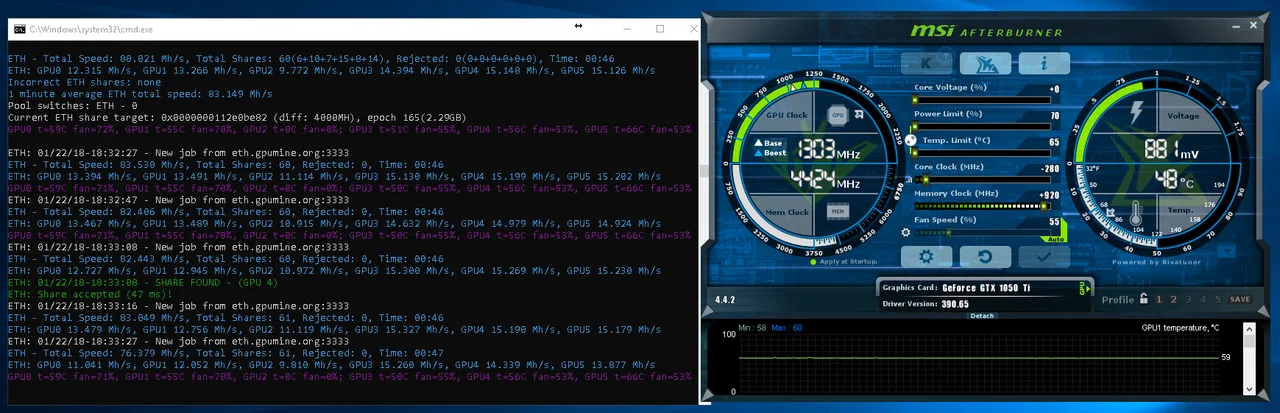Click the GPU chip icon beside GPU Clock
Viewport: 1280px width, 413px height.
pos(838,116)
